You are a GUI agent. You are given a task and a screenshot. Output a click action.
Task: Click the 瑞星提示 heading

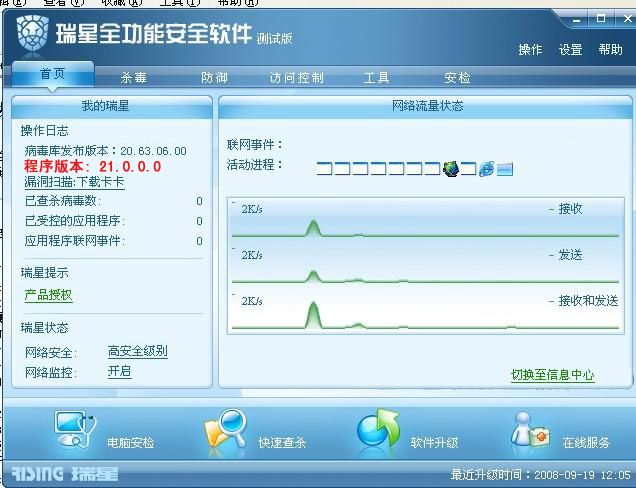(x=45, y=273)
